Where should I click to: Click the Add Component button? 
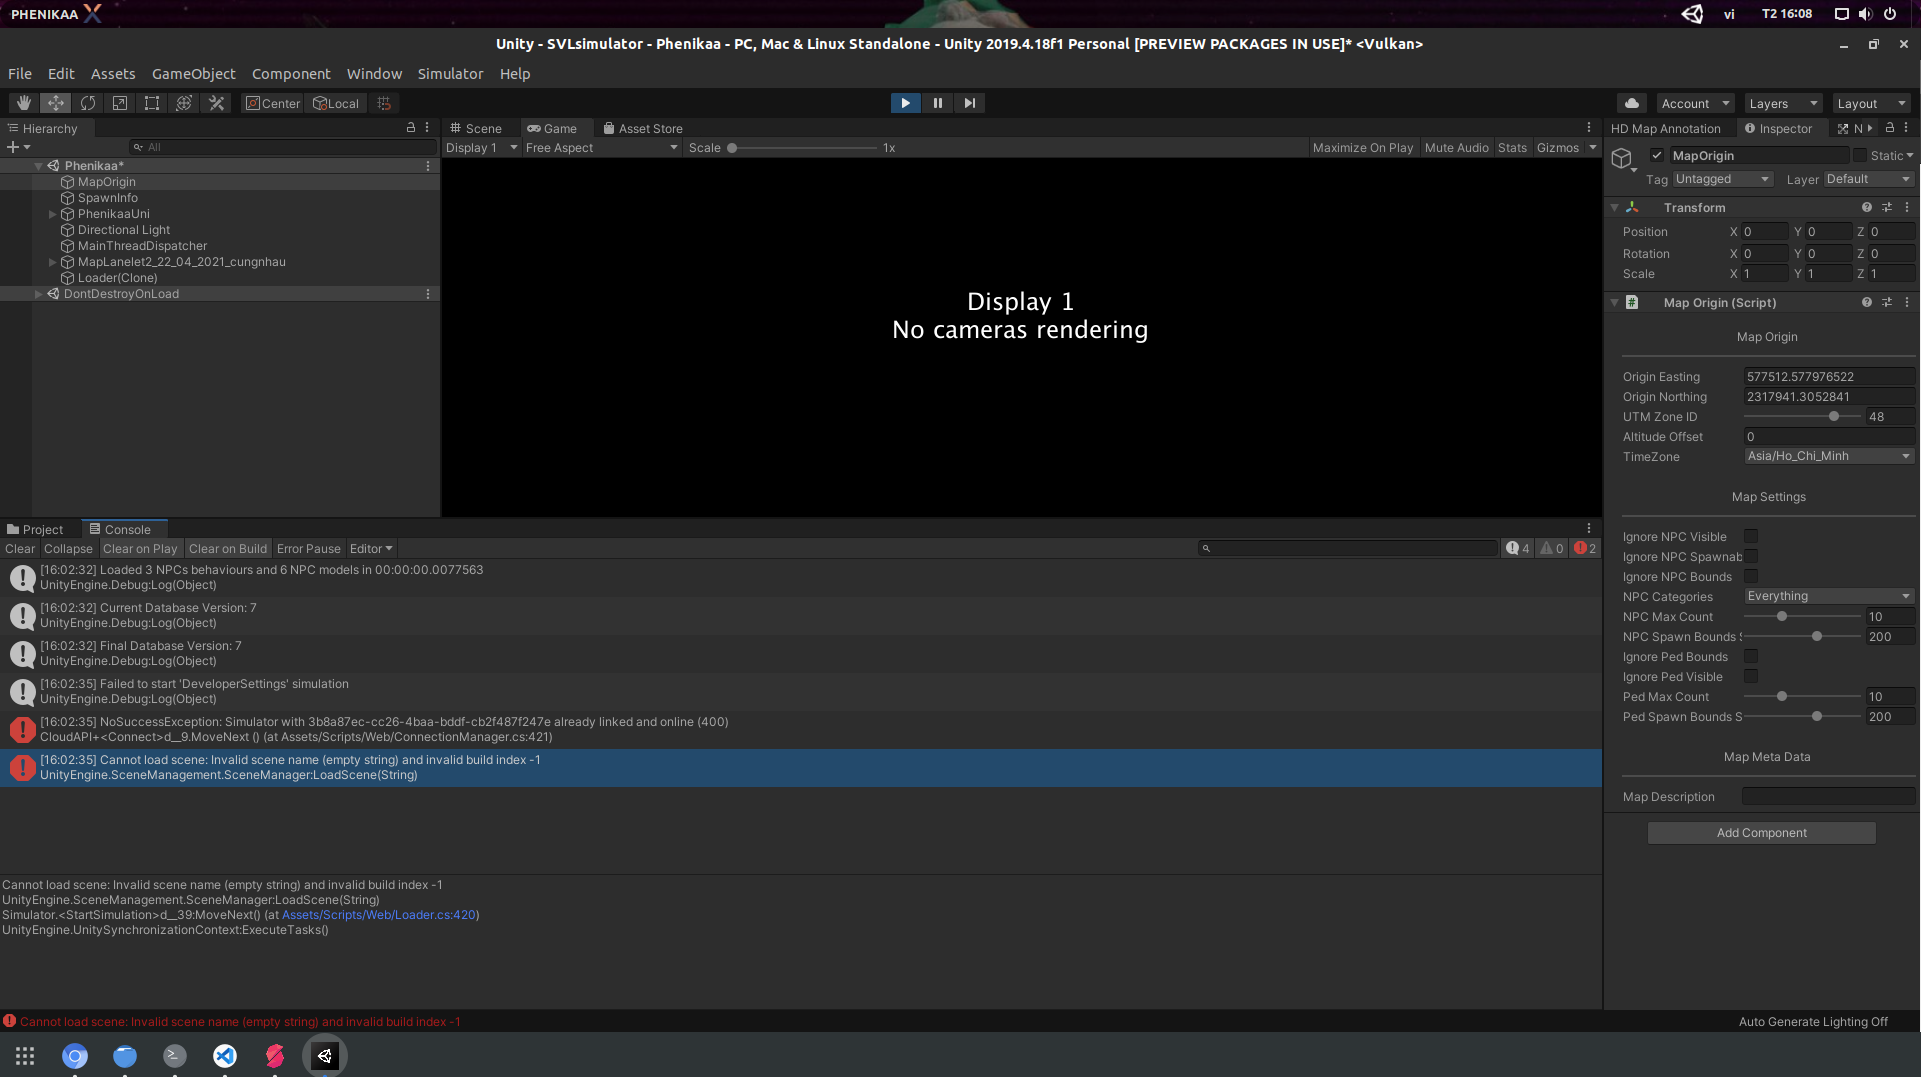point(1761,832)
